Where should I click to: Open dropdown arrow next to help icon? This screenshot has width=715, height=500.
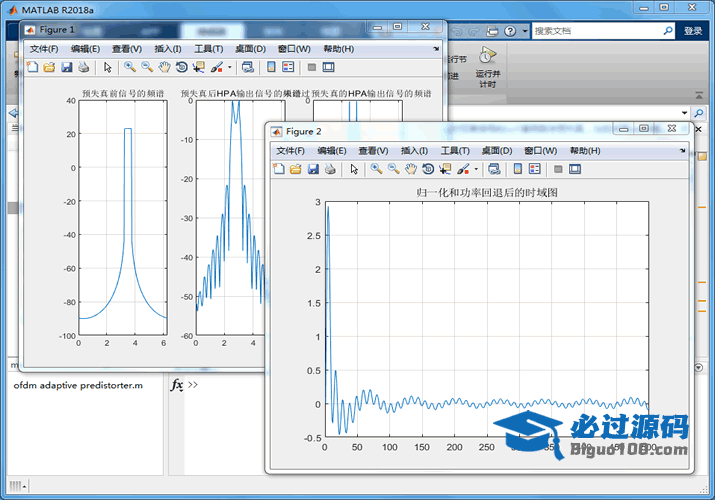525,31
